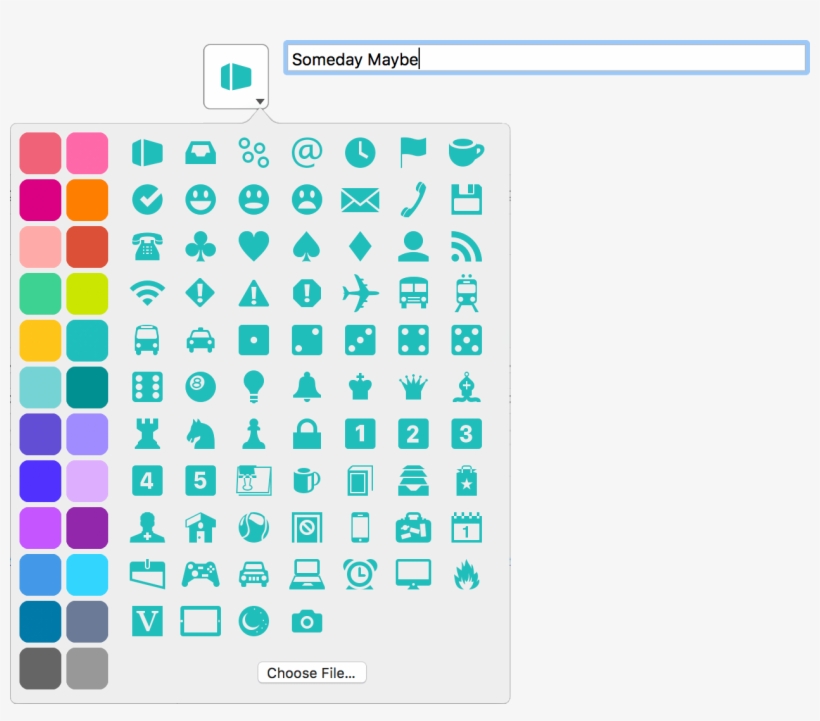The width and height of the screenshot is (820, 721).
Task: Choose the crown icon
Action: (413, 387)
